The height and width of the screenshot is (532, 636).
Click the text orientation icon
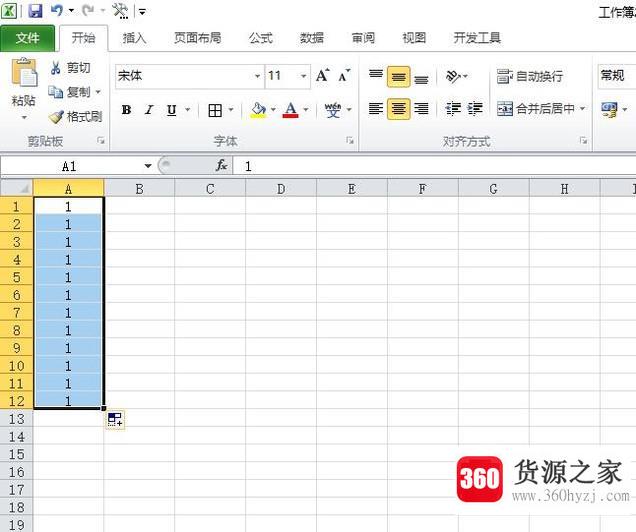point(453,76)
